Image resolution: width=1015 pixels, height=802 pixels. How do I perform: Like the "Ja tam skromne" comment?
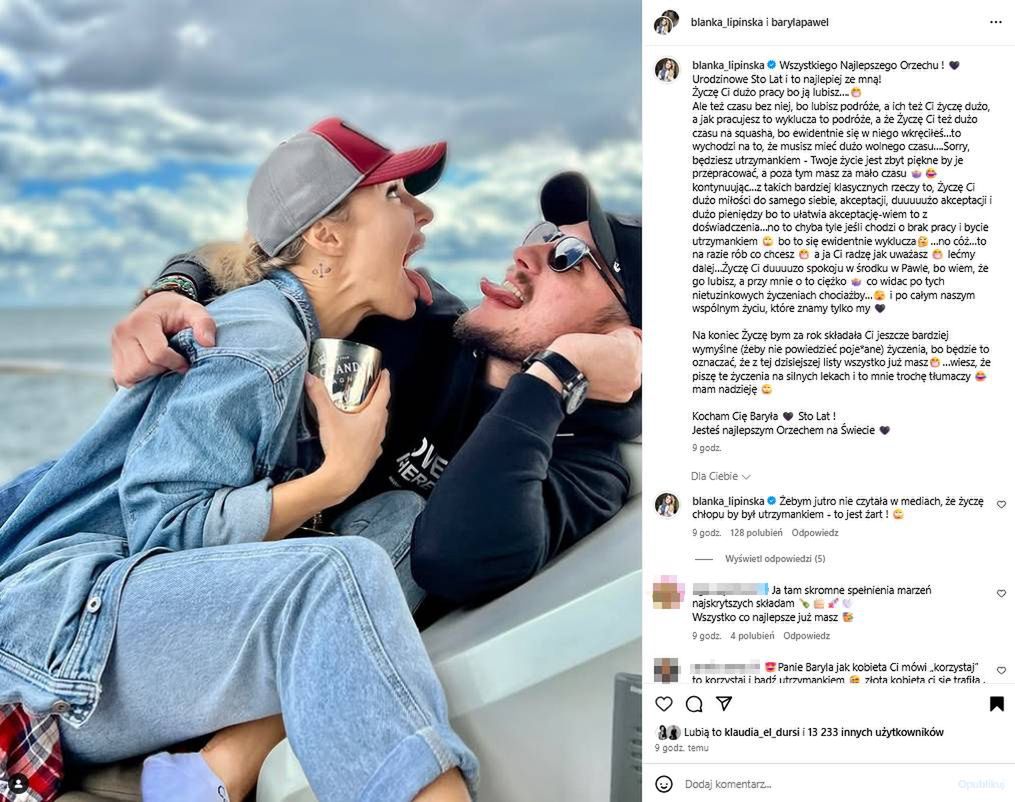pos(1001,593)
